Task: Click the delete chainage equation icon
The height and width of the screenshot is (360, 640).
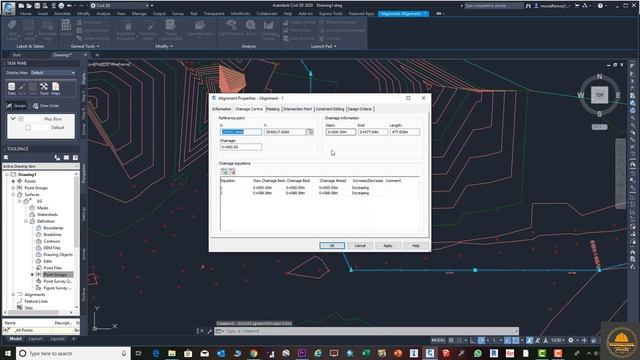Action: (232, 171)
